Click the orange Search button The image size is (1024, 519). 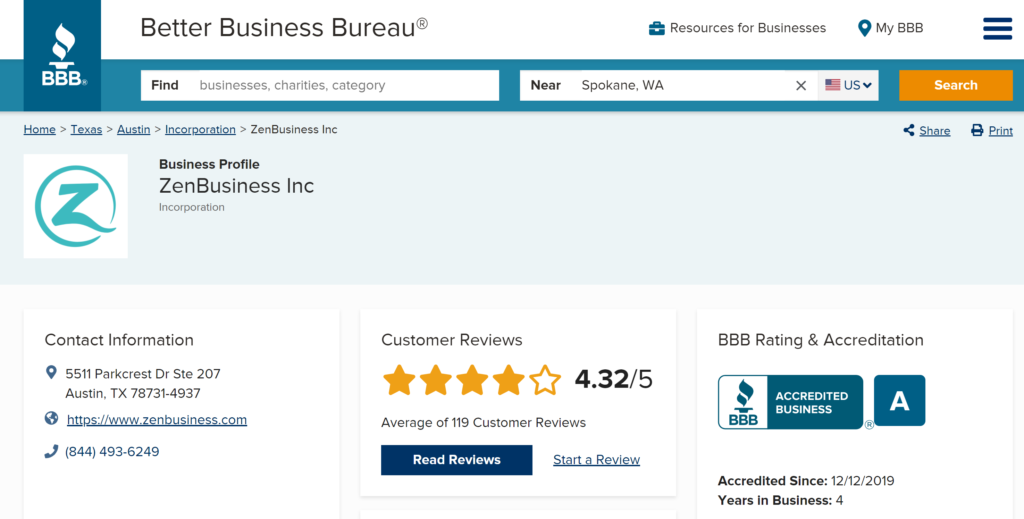pos(955,86)
